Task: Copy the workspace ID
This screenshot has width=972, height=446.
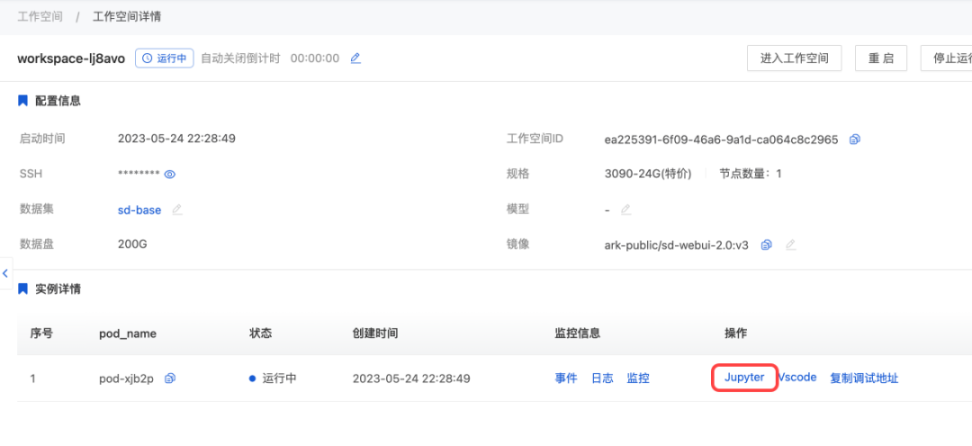Action: [x=854, y=139]
